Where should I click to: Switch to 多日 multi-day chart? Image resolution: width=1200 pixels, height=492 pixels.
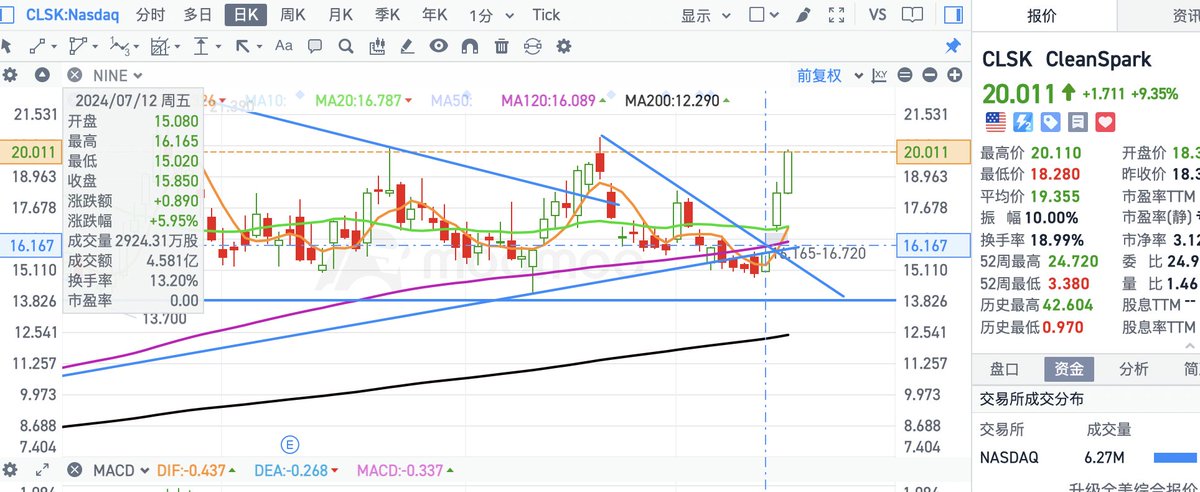198,15
